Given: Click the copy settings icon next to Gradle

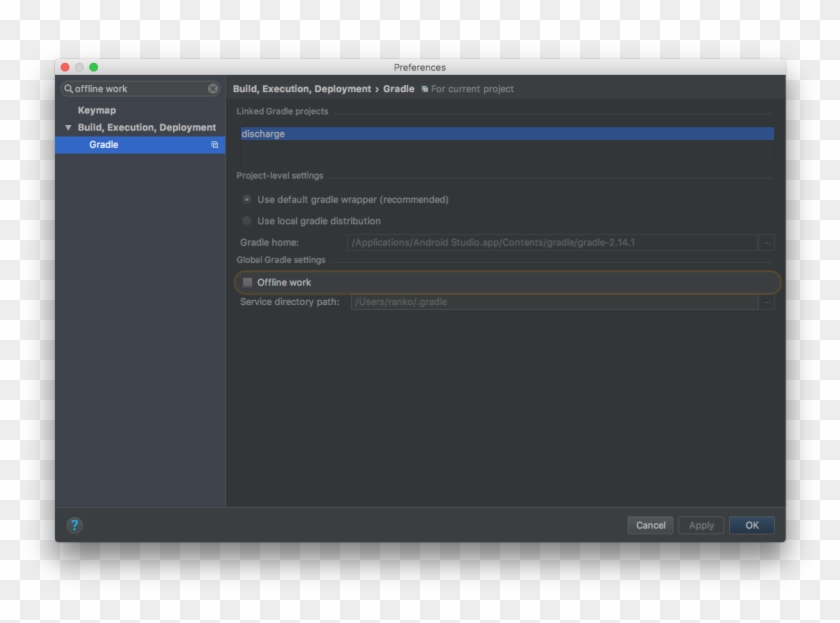Looking at the screenshot, I should tap(212, 144).
